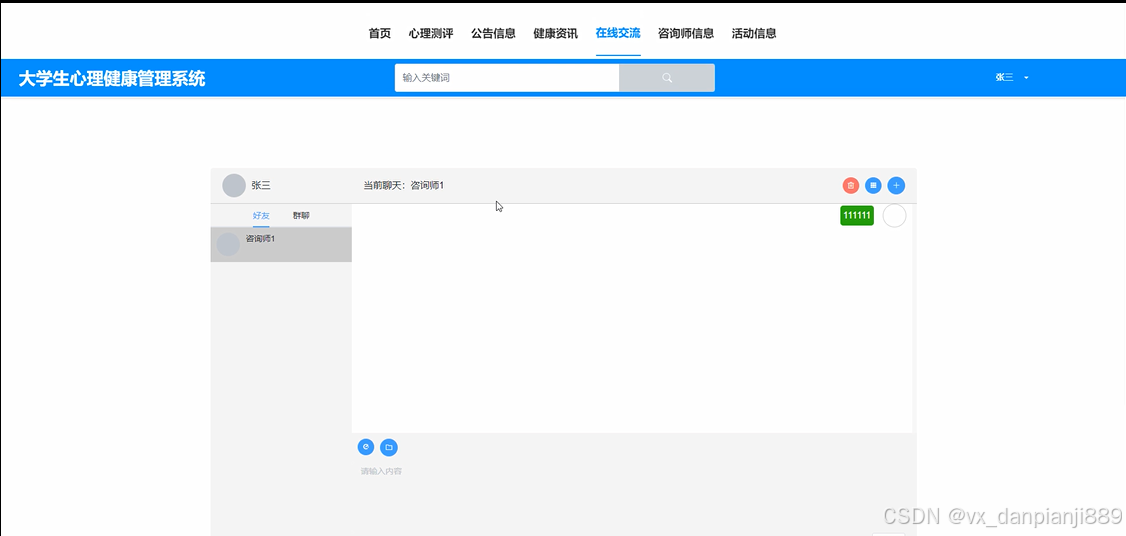Select the 在线交流 nav item
Image resolution: width=1126 pixels, height=536 pixels.
[x=618, y=33]
